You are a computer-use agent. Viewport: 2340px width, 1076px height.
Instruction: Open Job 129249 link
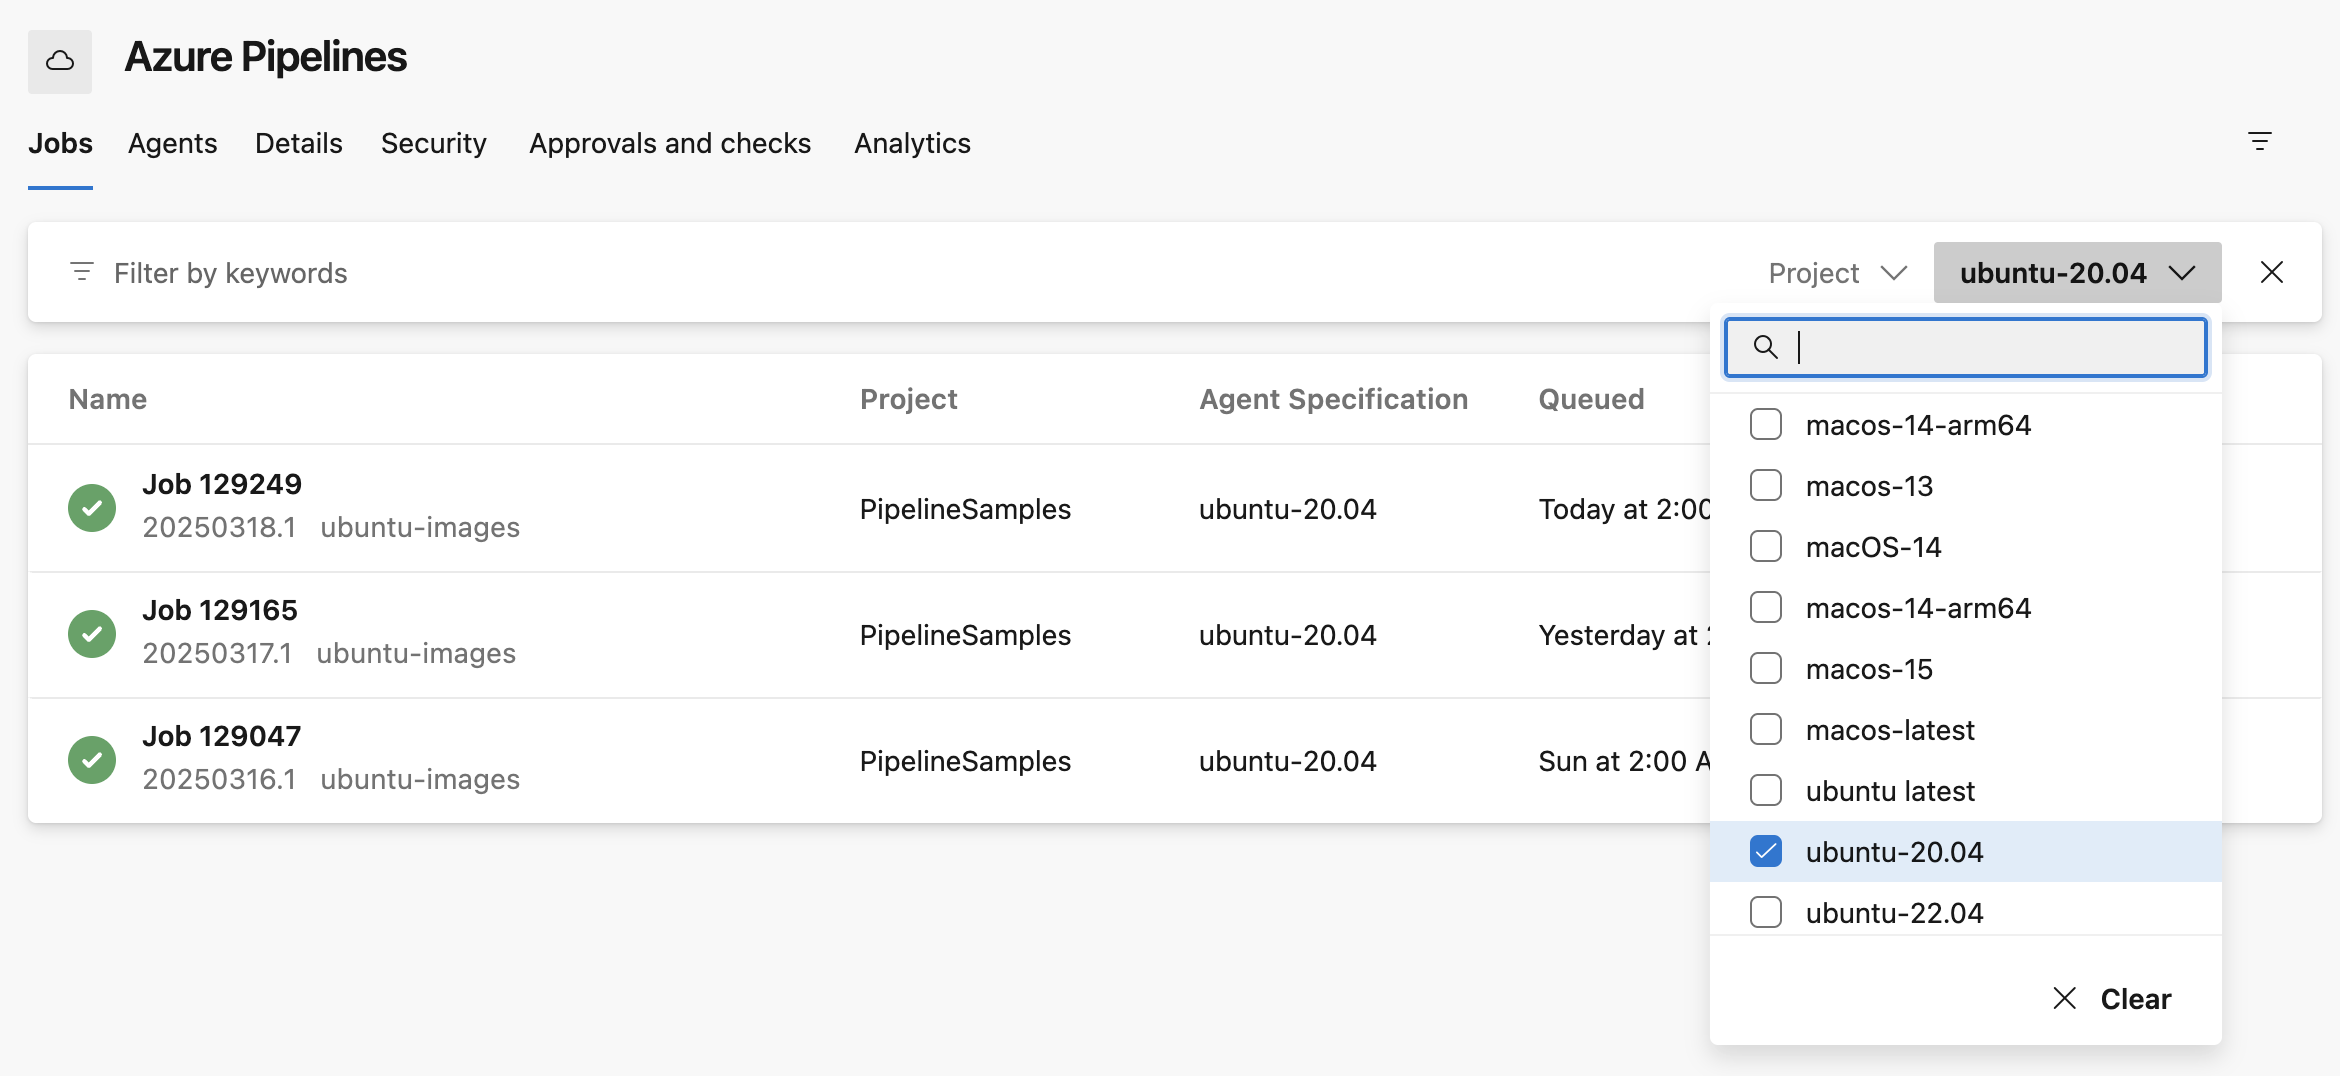pyautogui.click(x=222, y=484)
